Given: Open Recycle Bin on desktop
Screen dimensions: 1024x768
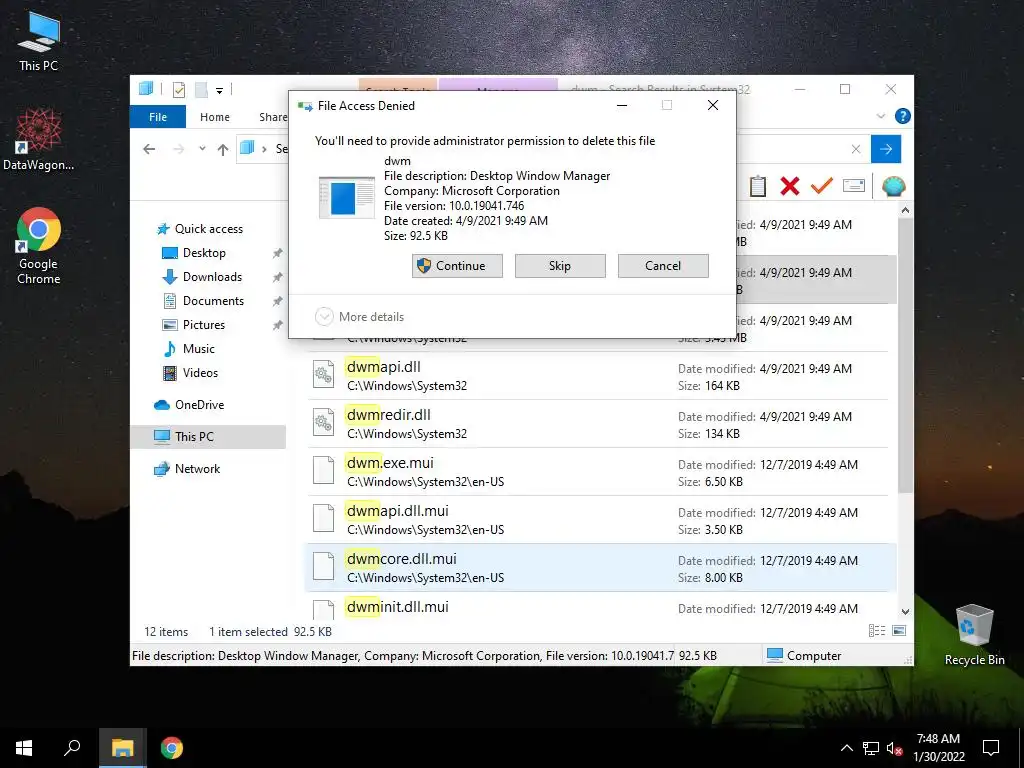Looking at the screenshot, I should [974, 635].
